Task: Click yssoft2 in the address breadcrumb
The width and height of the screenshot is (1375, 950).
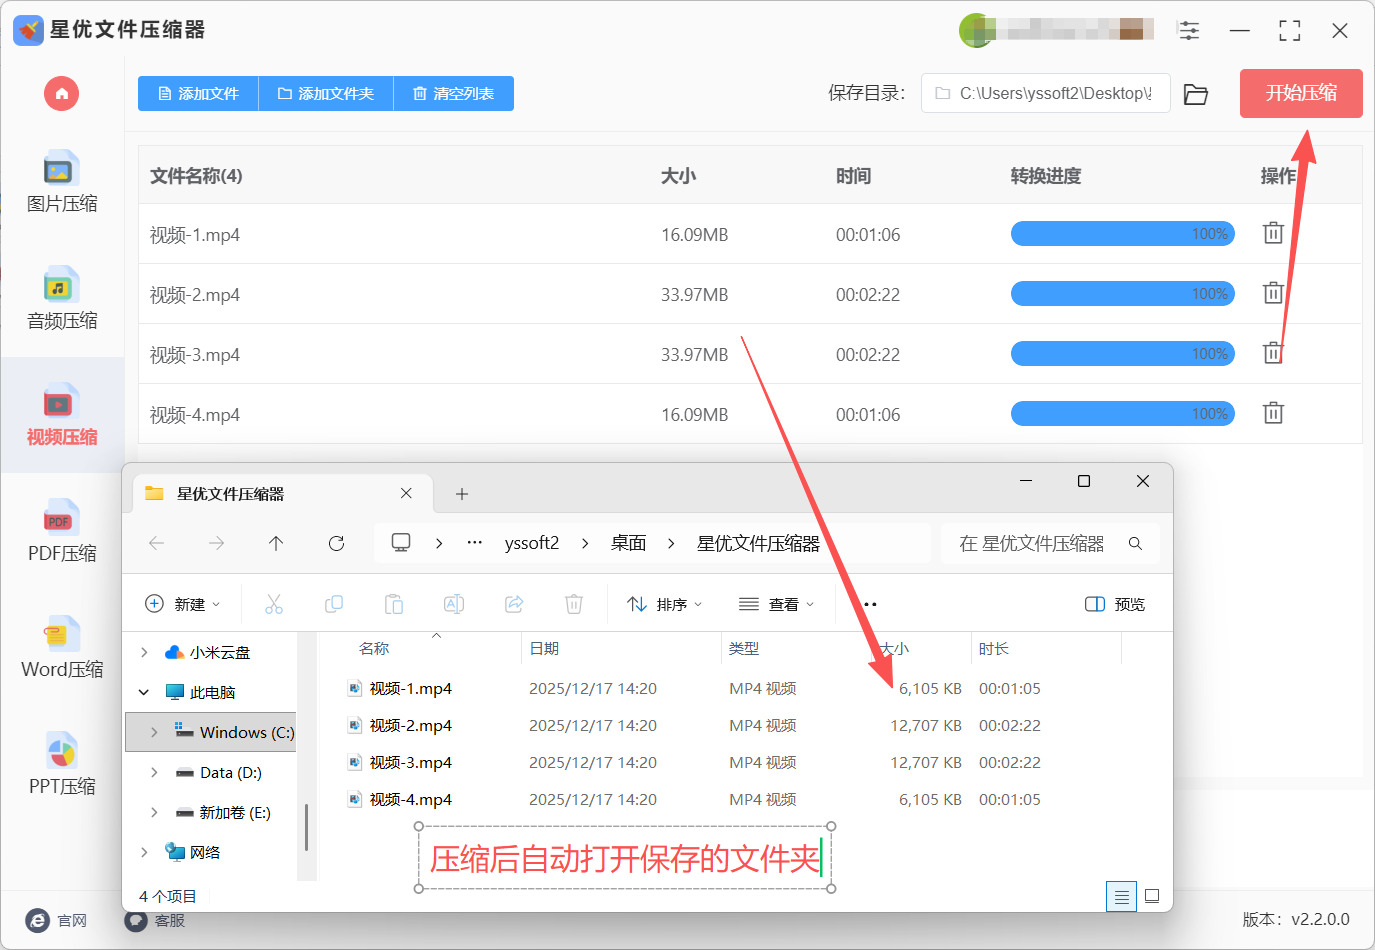Action: (x=532, y=543)
